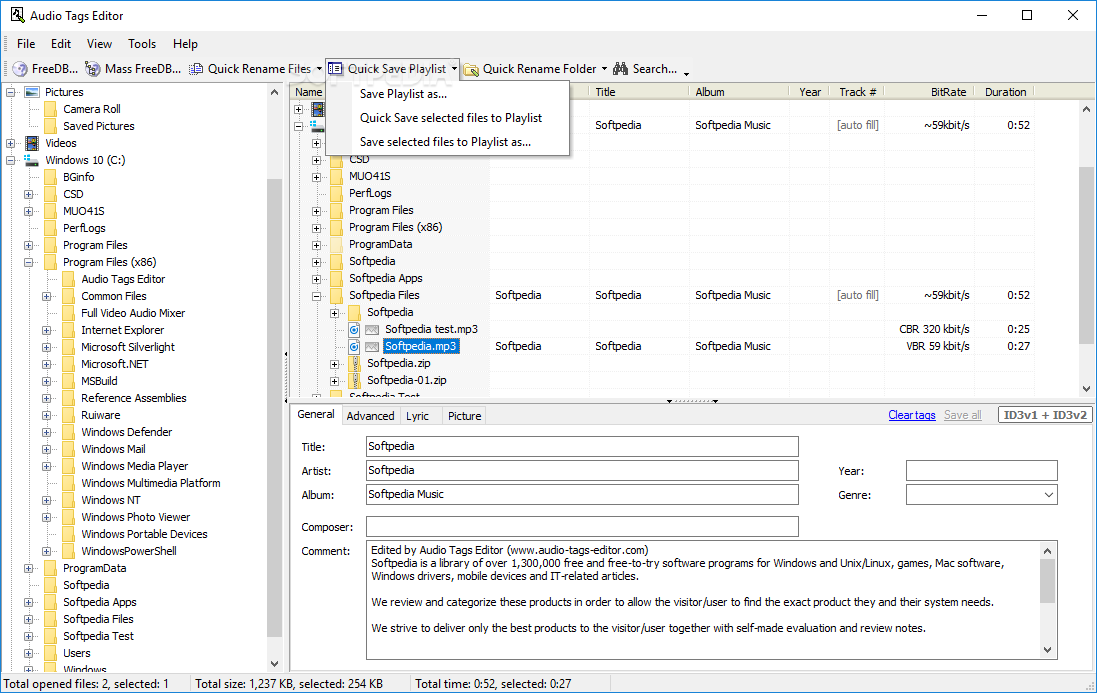Image resolution: width=1097 pixels, height=693 pixels.
Task: Collapse the Program Files (x86) tree node
Action: [29, 262]
